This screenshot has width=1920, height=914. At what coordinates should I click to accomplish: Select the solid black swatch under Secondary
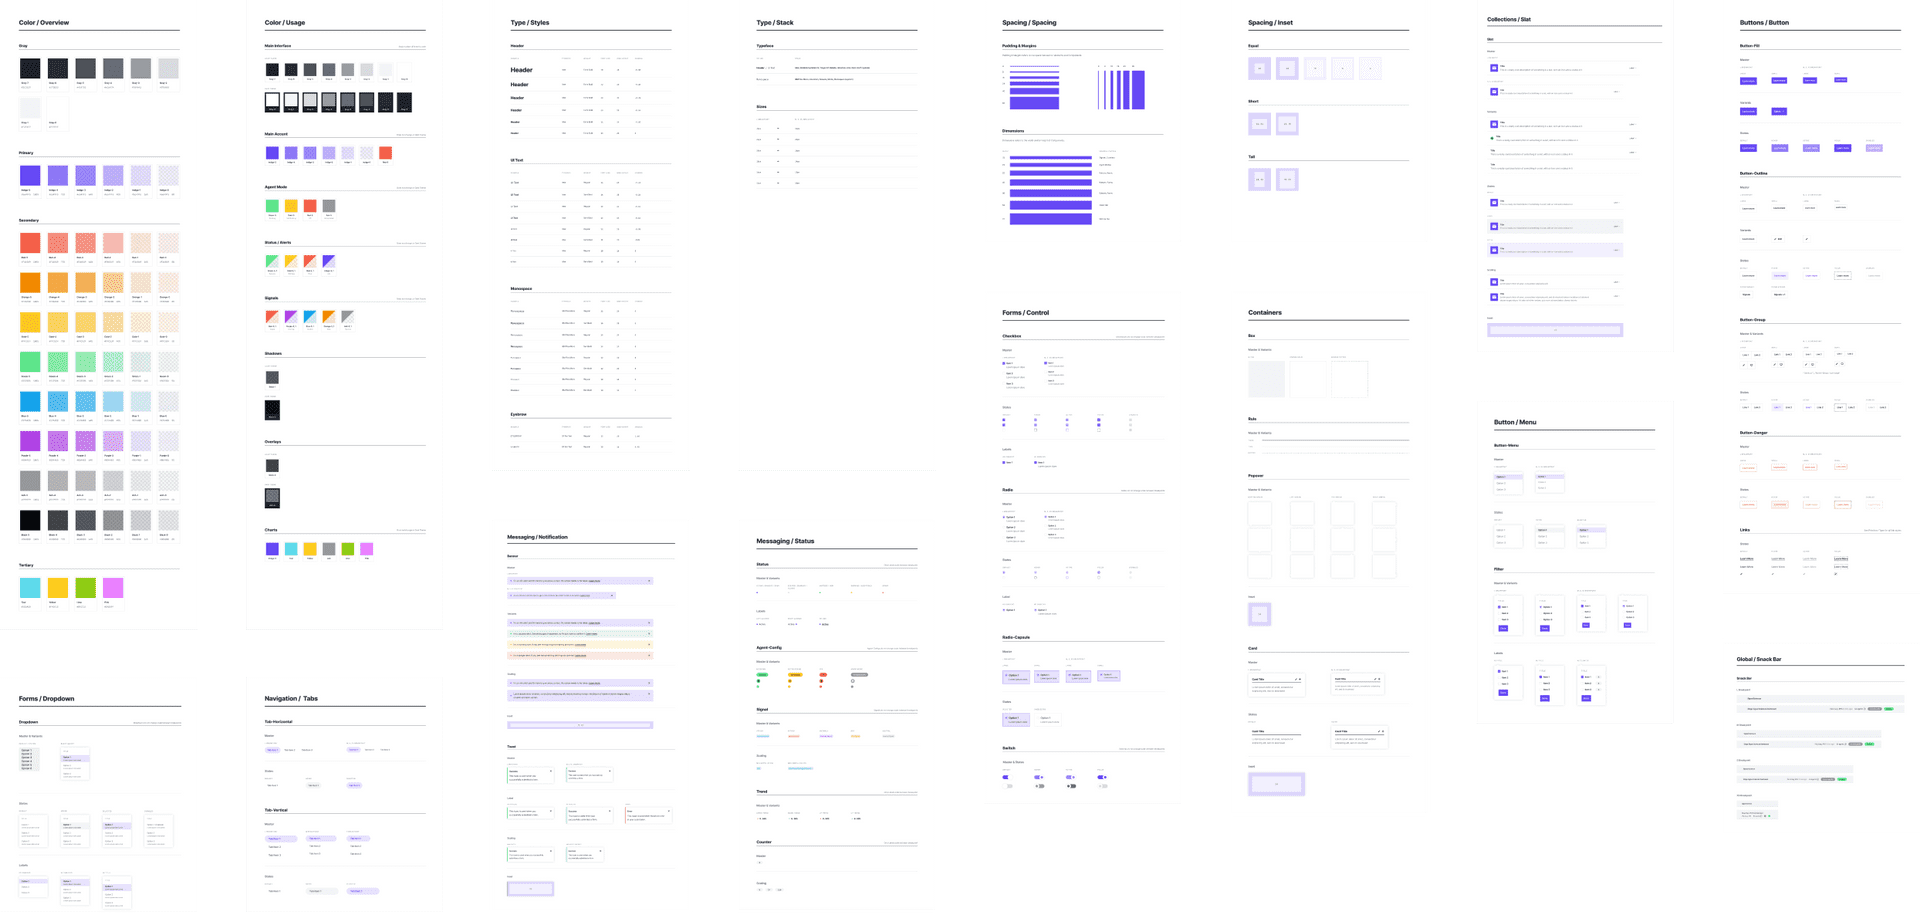pos(30,520)
